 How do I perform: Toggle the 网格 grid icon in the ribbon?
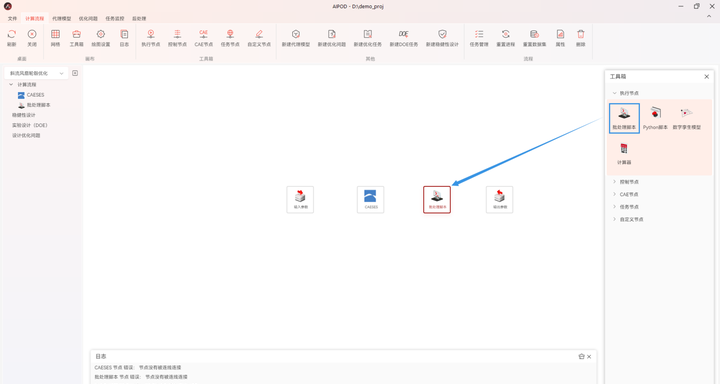tap(55, 34)
